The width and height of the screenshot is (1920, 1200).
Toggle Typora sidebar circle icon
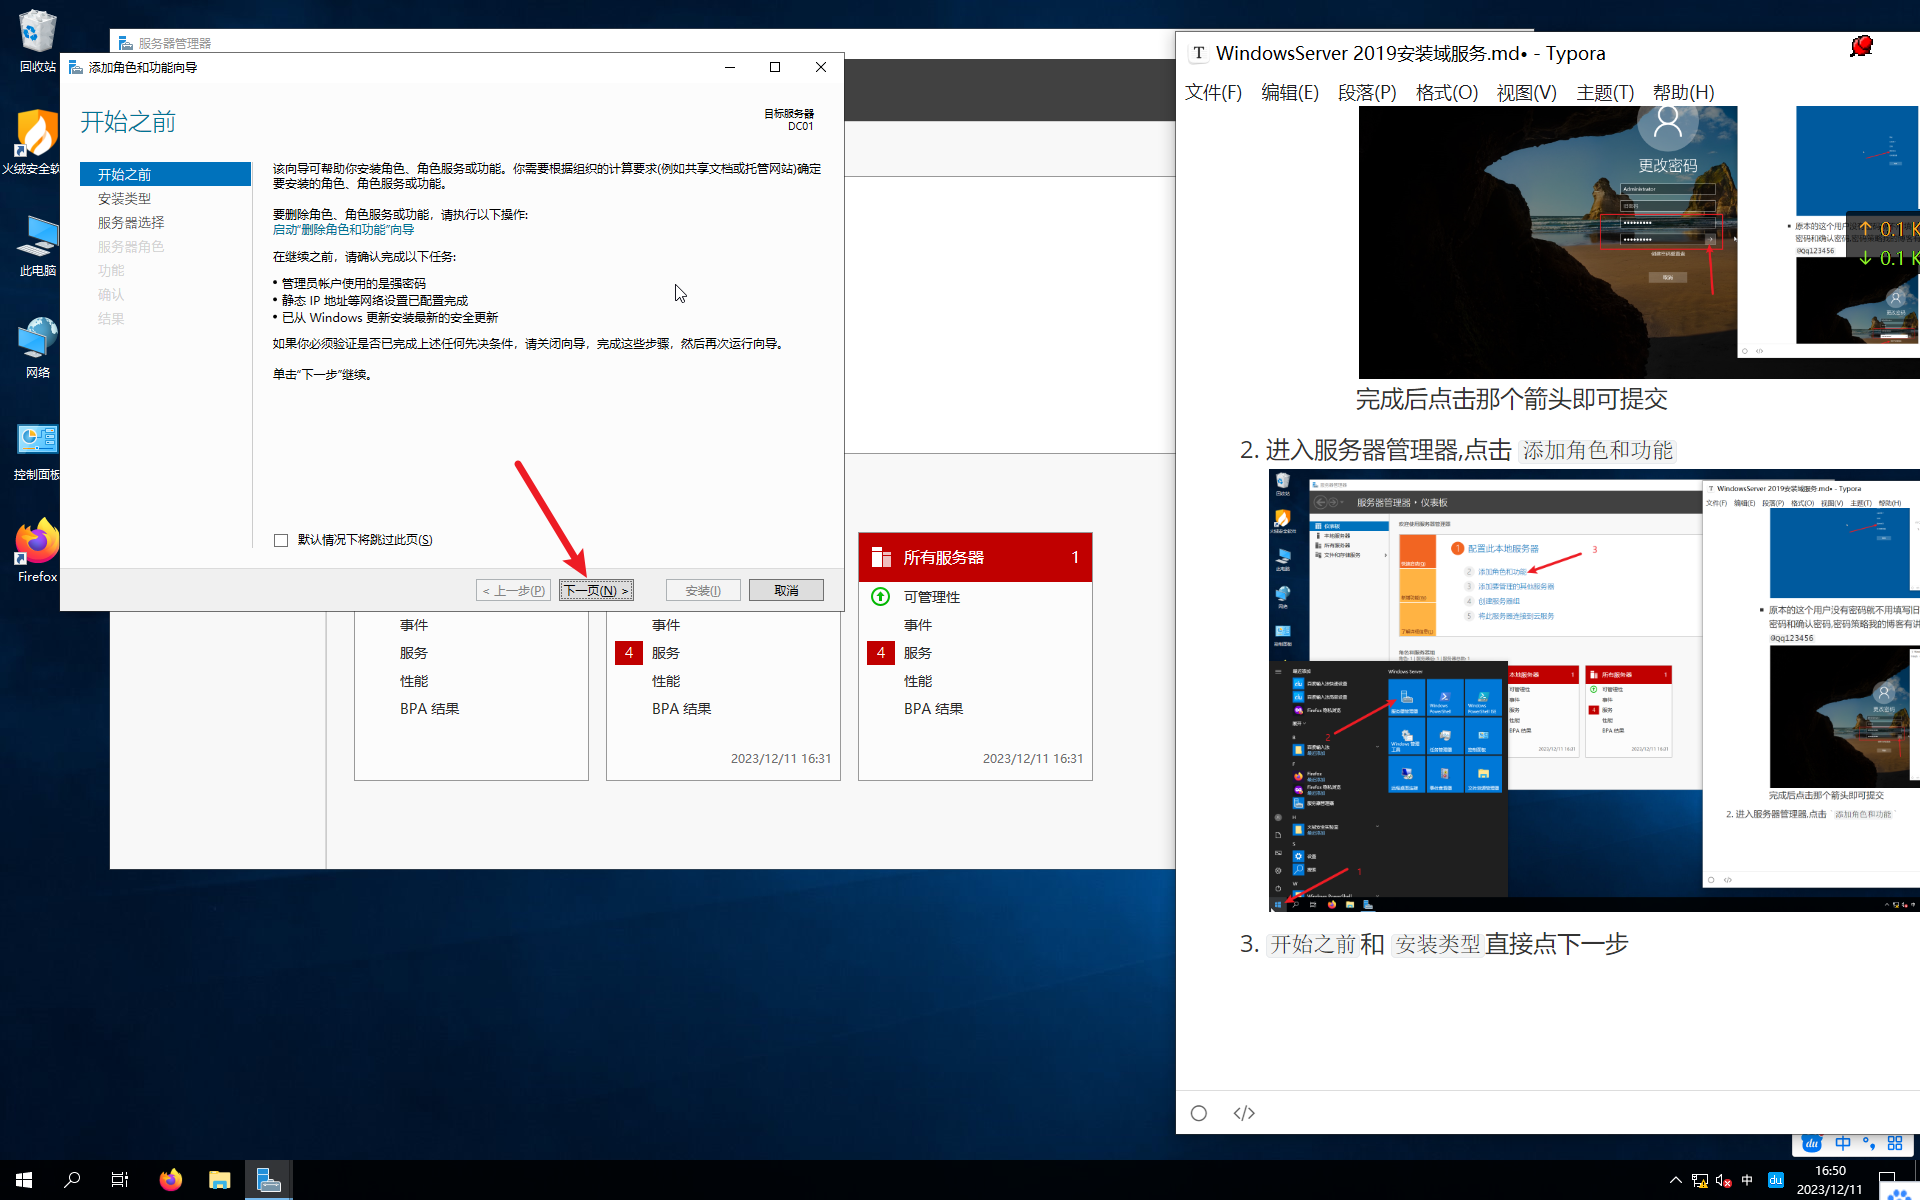[1199, 1113]
